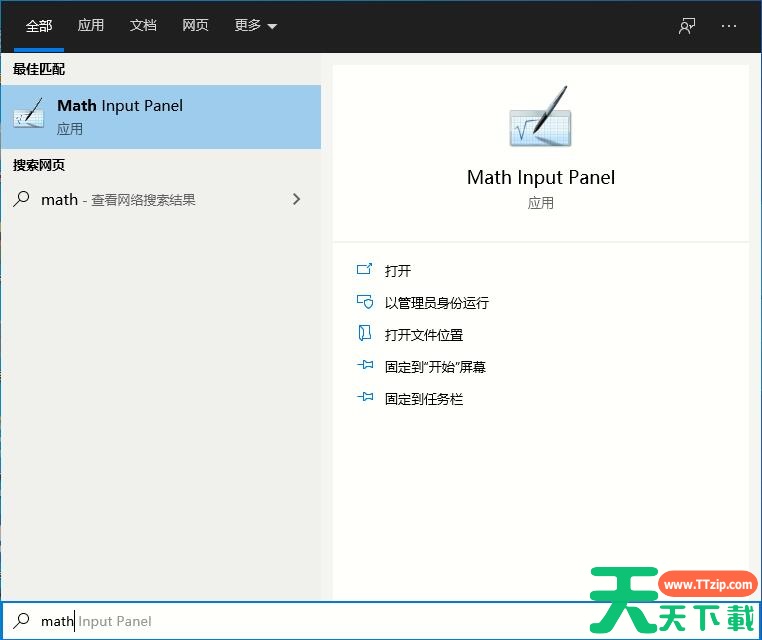Open the ellipsis options menu

pos(729,26)
